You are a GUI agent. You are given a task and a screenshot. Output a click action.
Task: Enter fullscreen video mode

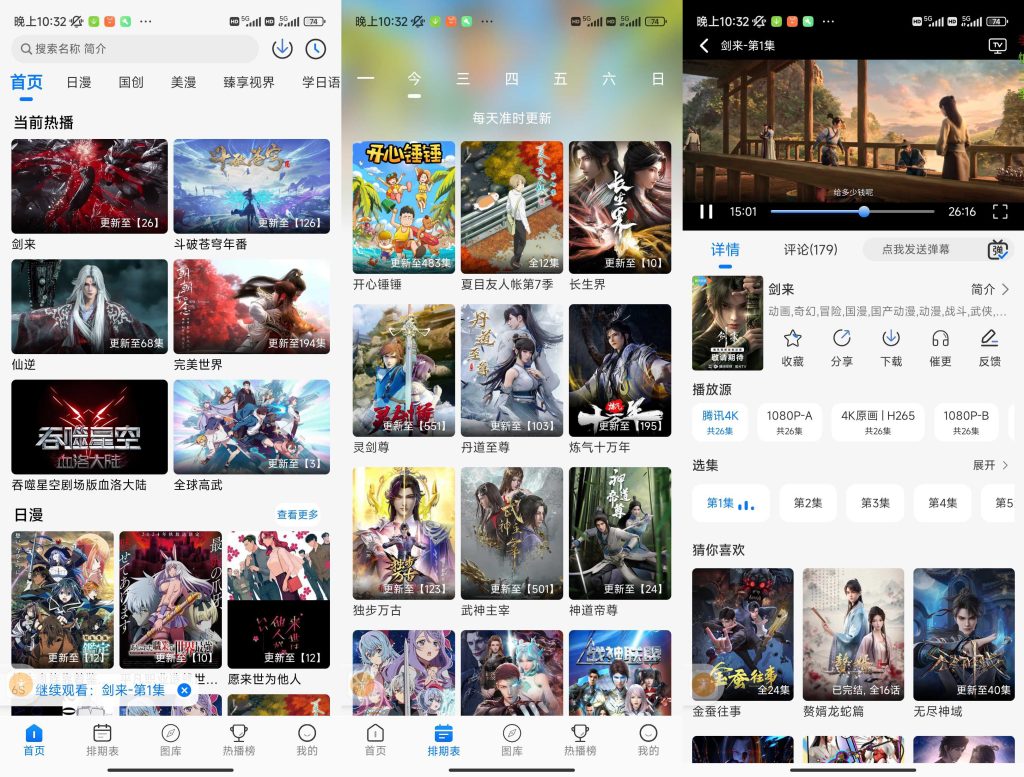coord(1000,212)
